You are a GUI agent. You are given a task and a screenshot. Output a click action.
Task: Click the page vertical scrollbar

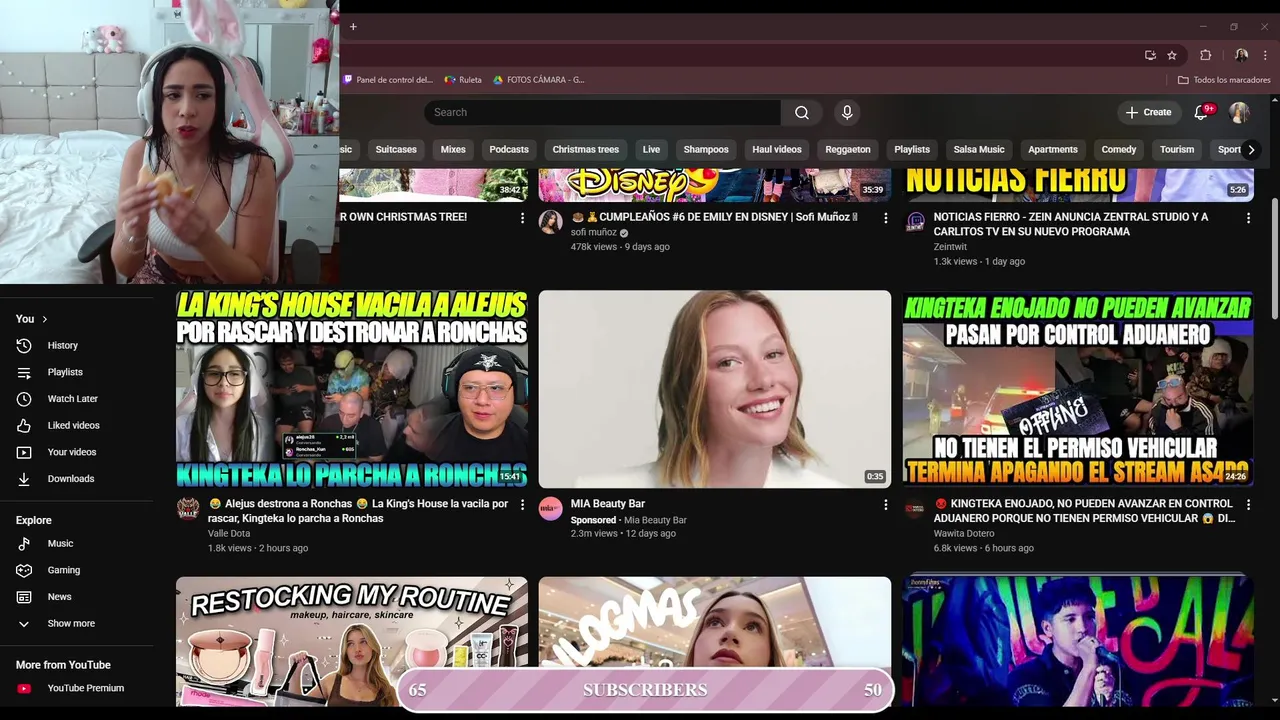coord(1274,260)
